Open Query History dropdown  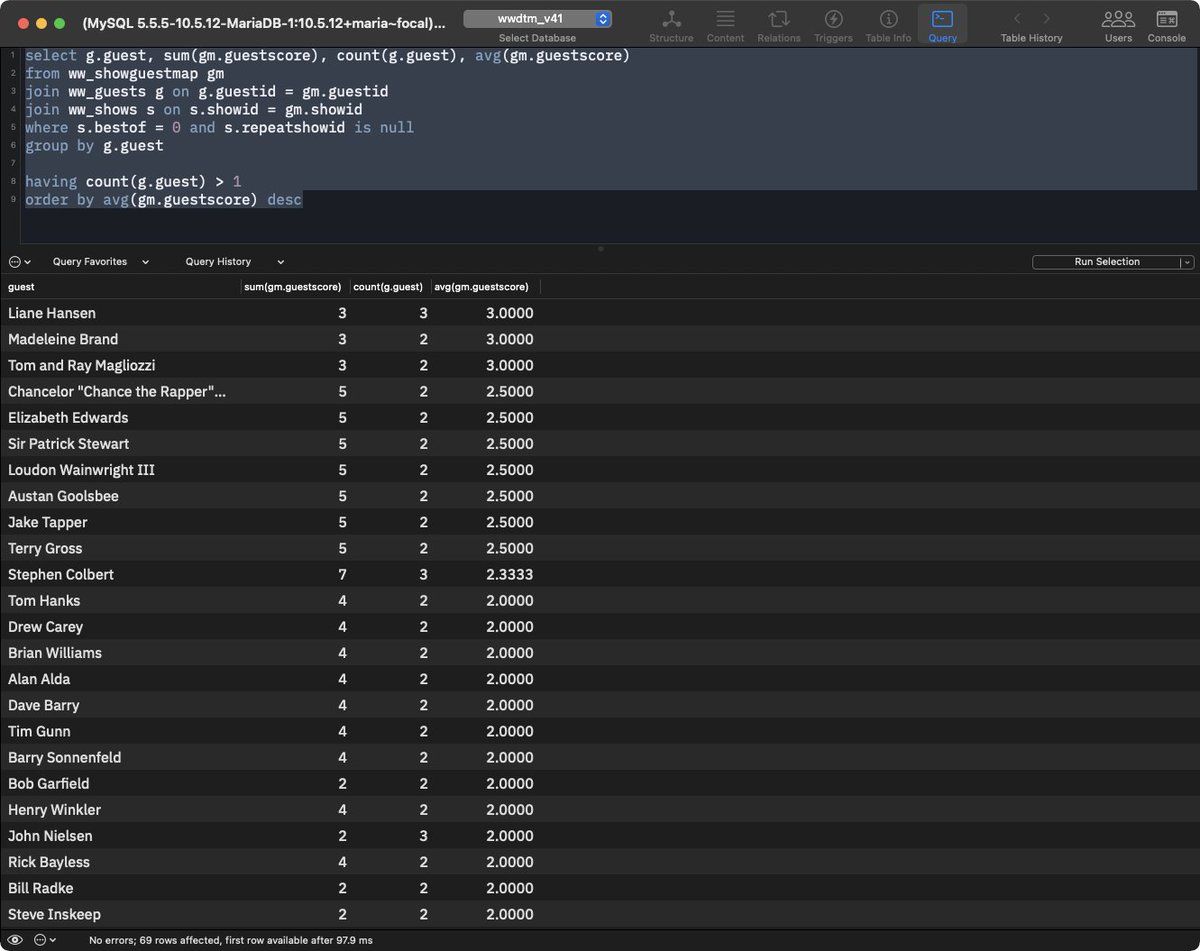[235, 262]
